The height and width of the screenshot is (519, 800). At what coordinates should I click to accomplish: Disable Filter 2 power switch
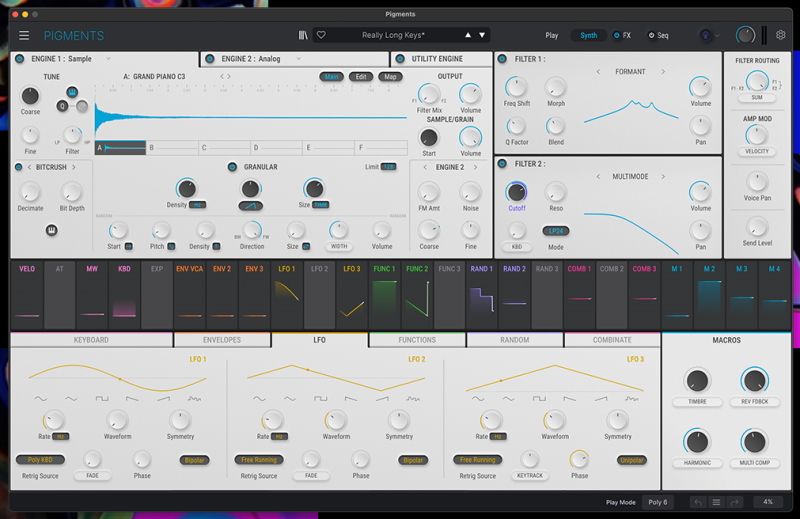[x=503, y=163]
